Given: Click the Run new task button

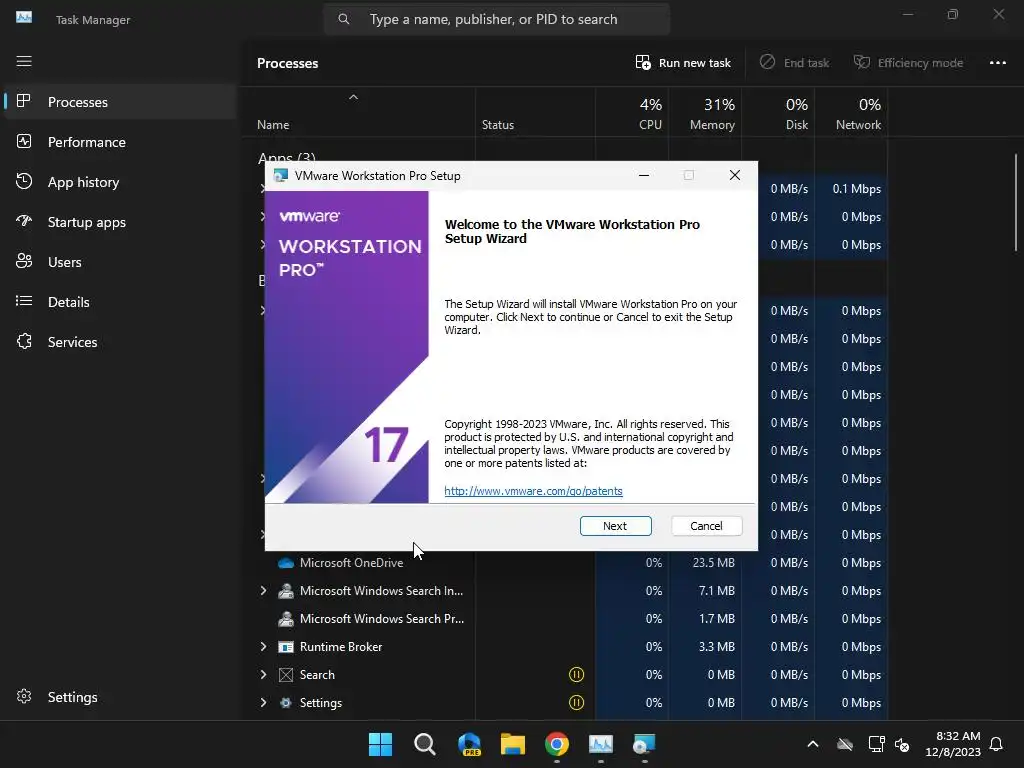Looking at the screenshot, I should pos(683,63).
